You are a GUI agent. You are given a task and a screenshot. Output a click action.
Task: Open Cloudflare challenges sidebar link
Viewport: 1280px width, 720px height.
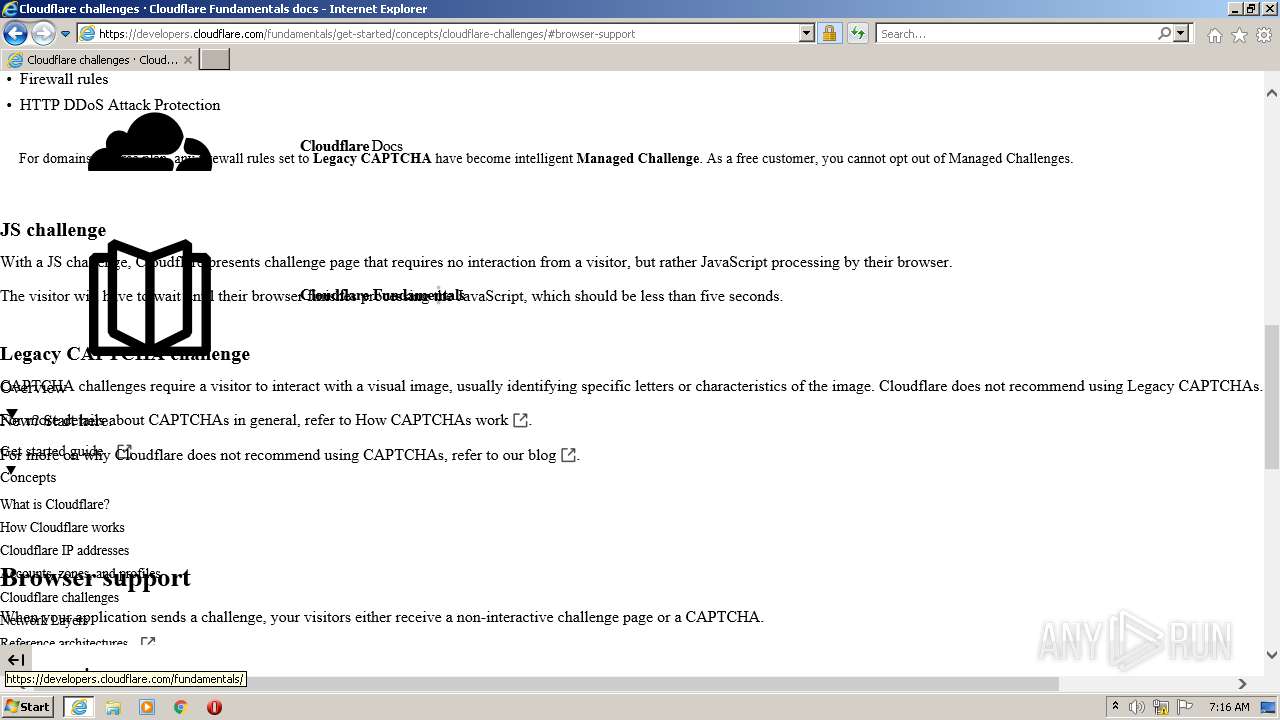click(59, 597)
